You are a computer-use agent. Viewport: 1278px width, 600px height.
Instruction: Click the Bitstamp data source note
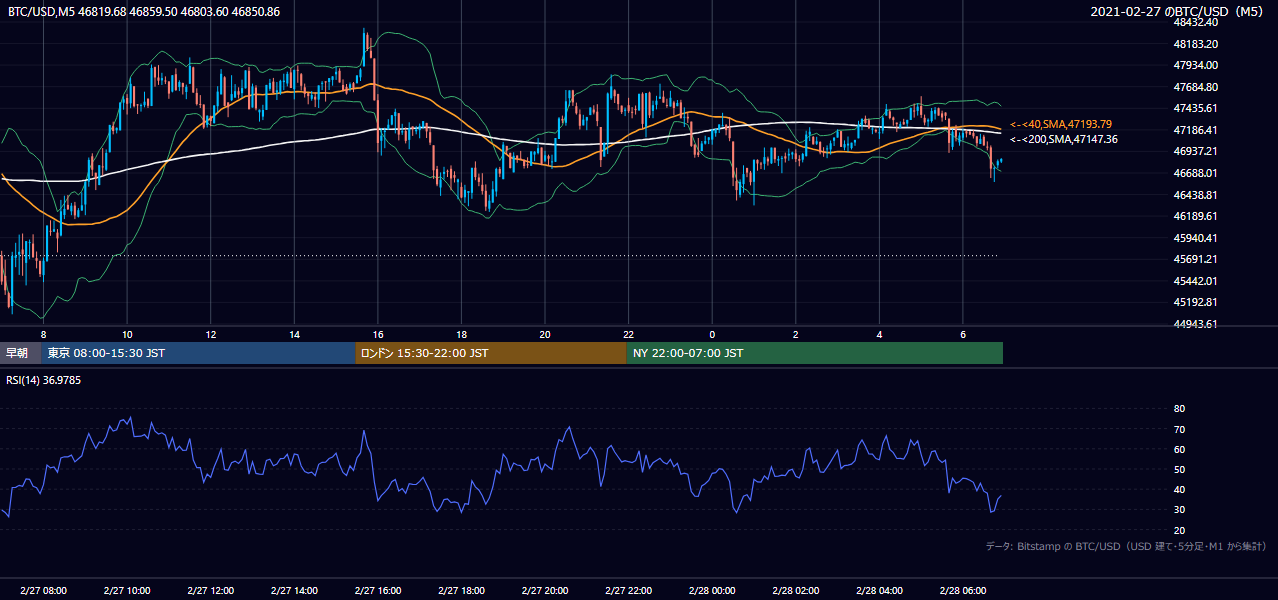click(1126, 547)
